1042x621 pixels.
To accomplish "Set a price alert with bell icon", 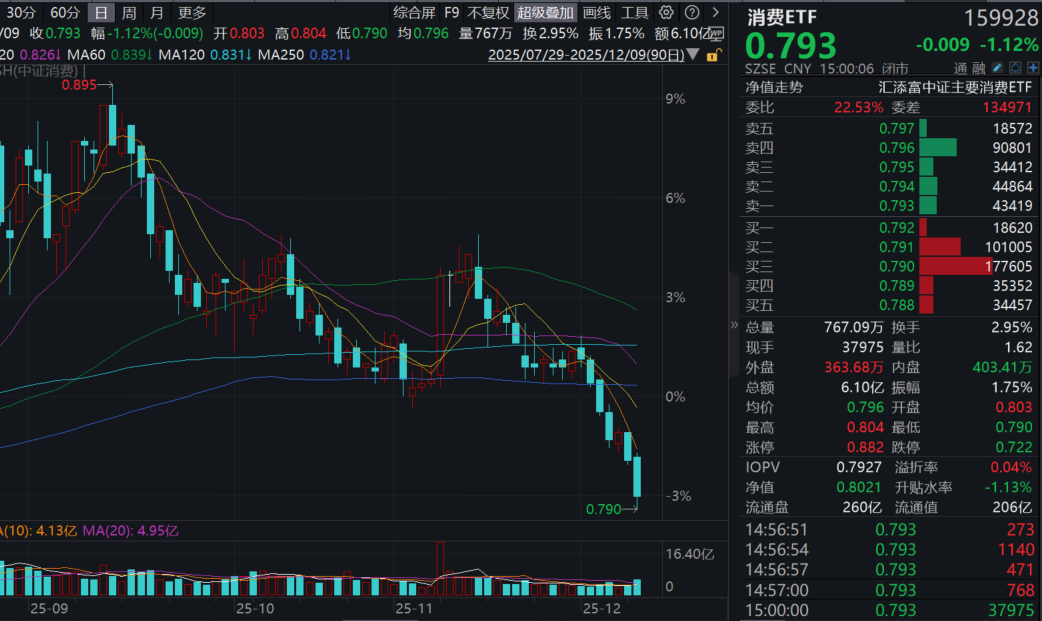I will click(x=1015, y=68).
